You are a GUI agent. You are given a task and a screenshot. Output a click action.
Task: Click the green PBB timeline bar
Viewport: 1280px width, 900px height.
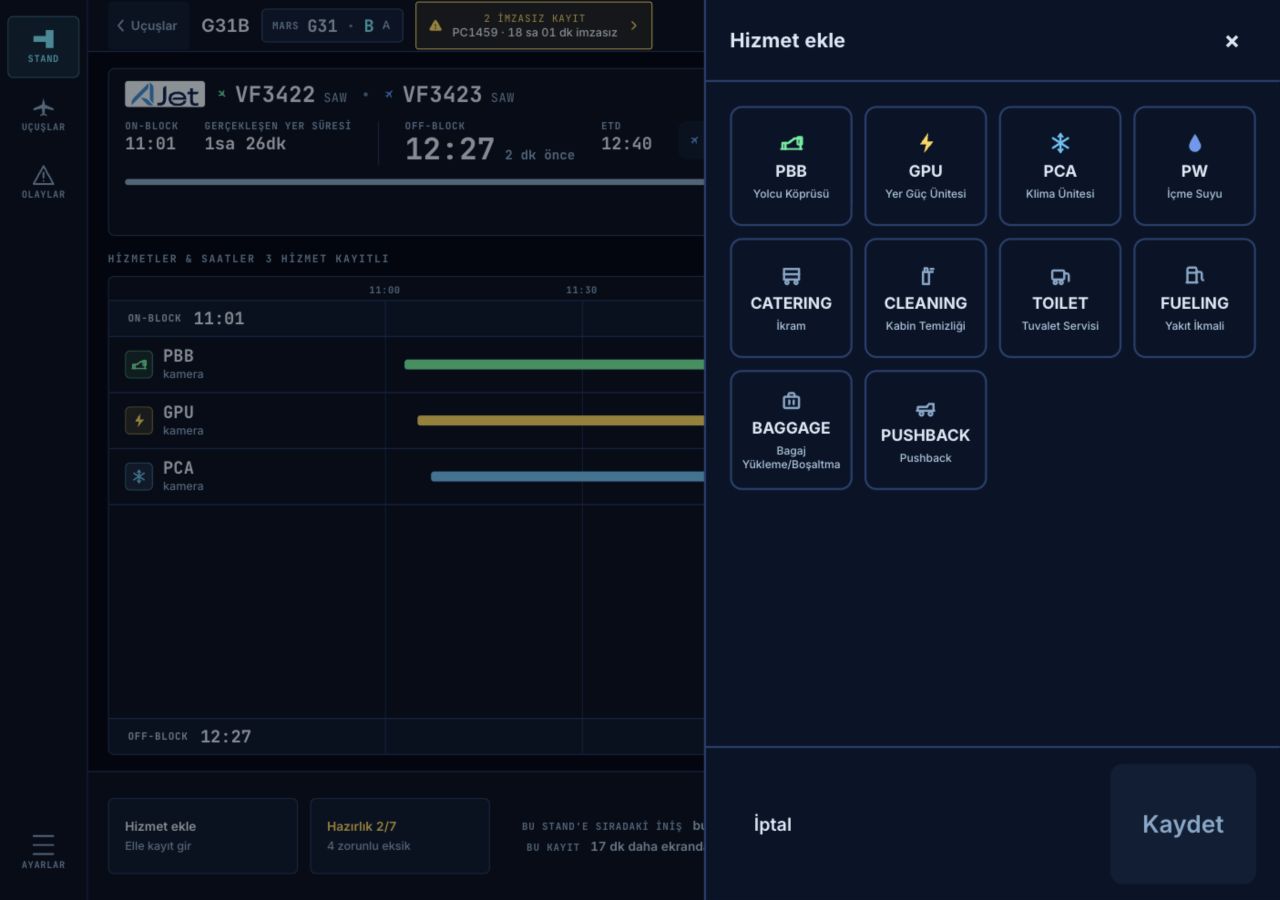(554, 364)
